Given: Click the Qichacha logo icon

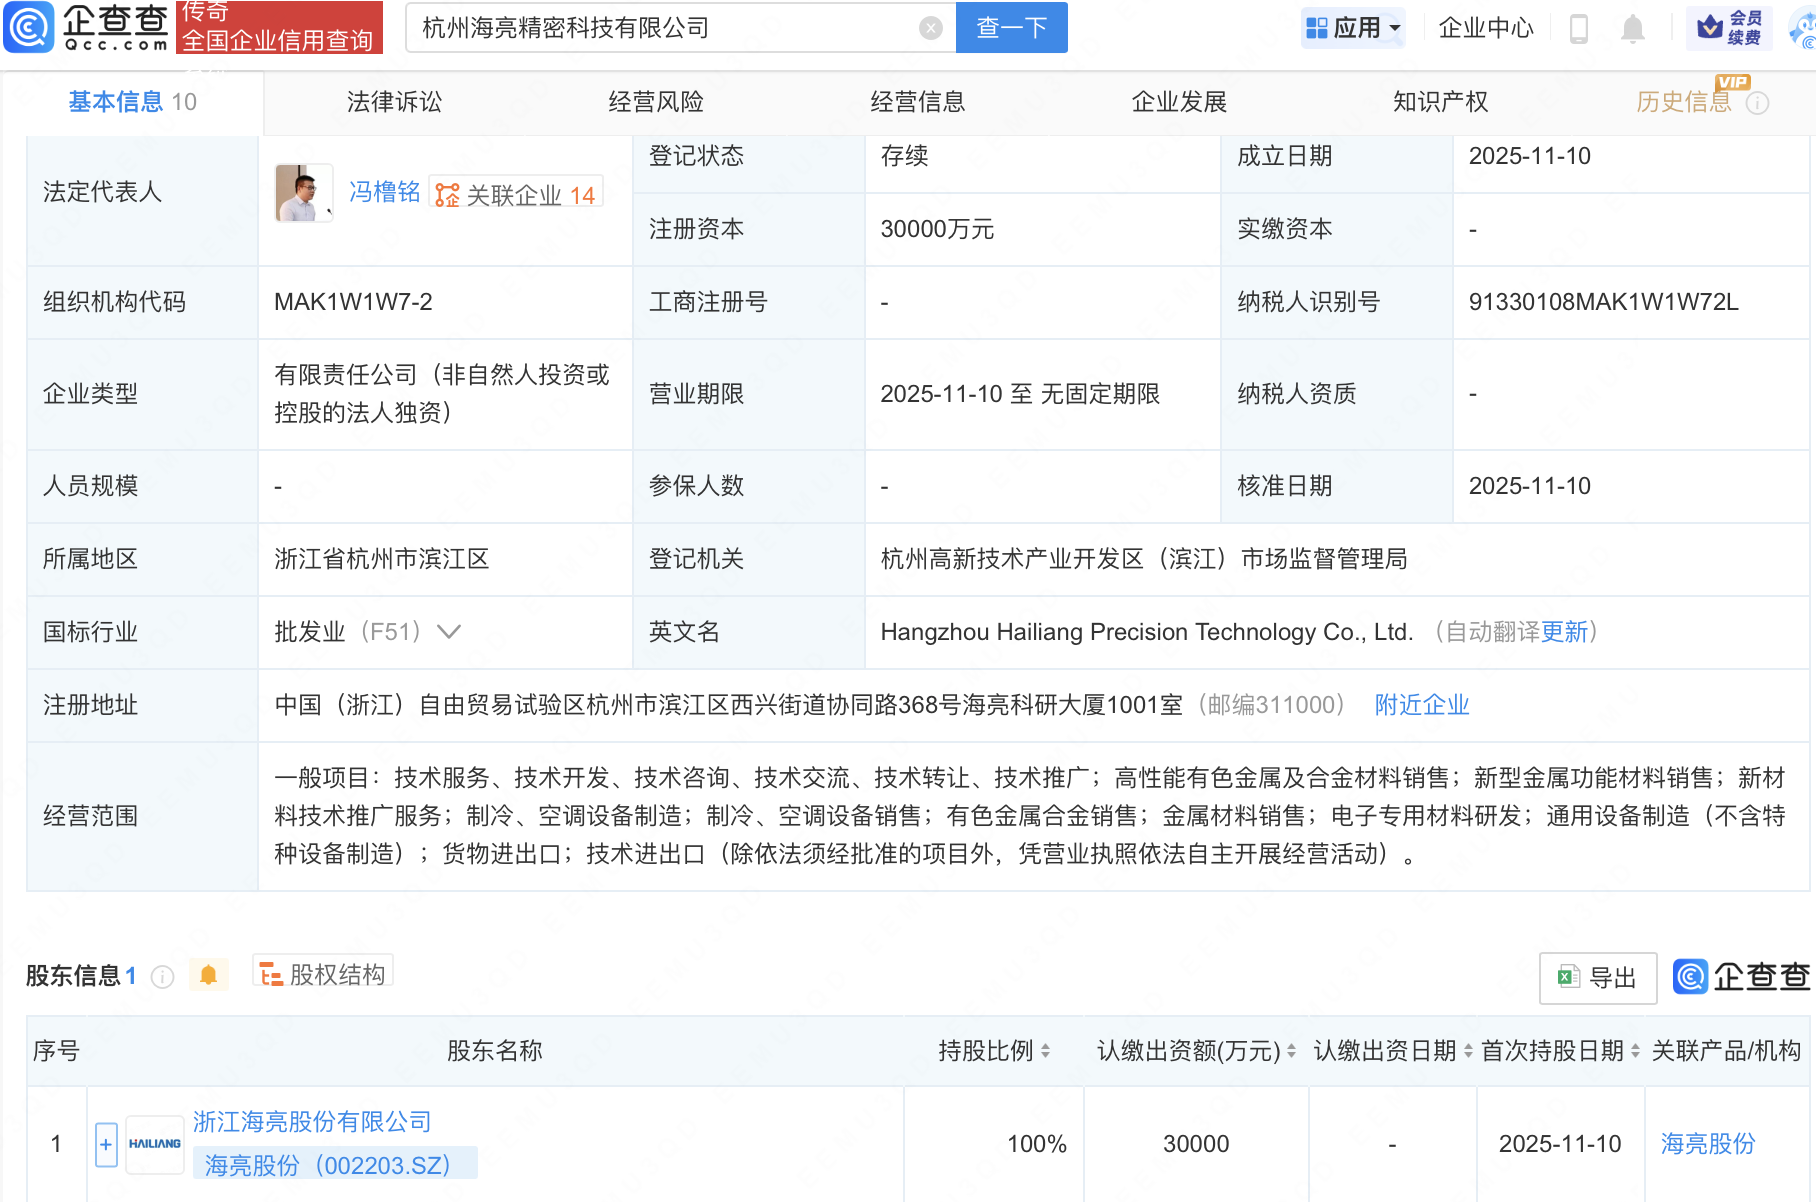Looking at the screenshot, I should 28,27.
